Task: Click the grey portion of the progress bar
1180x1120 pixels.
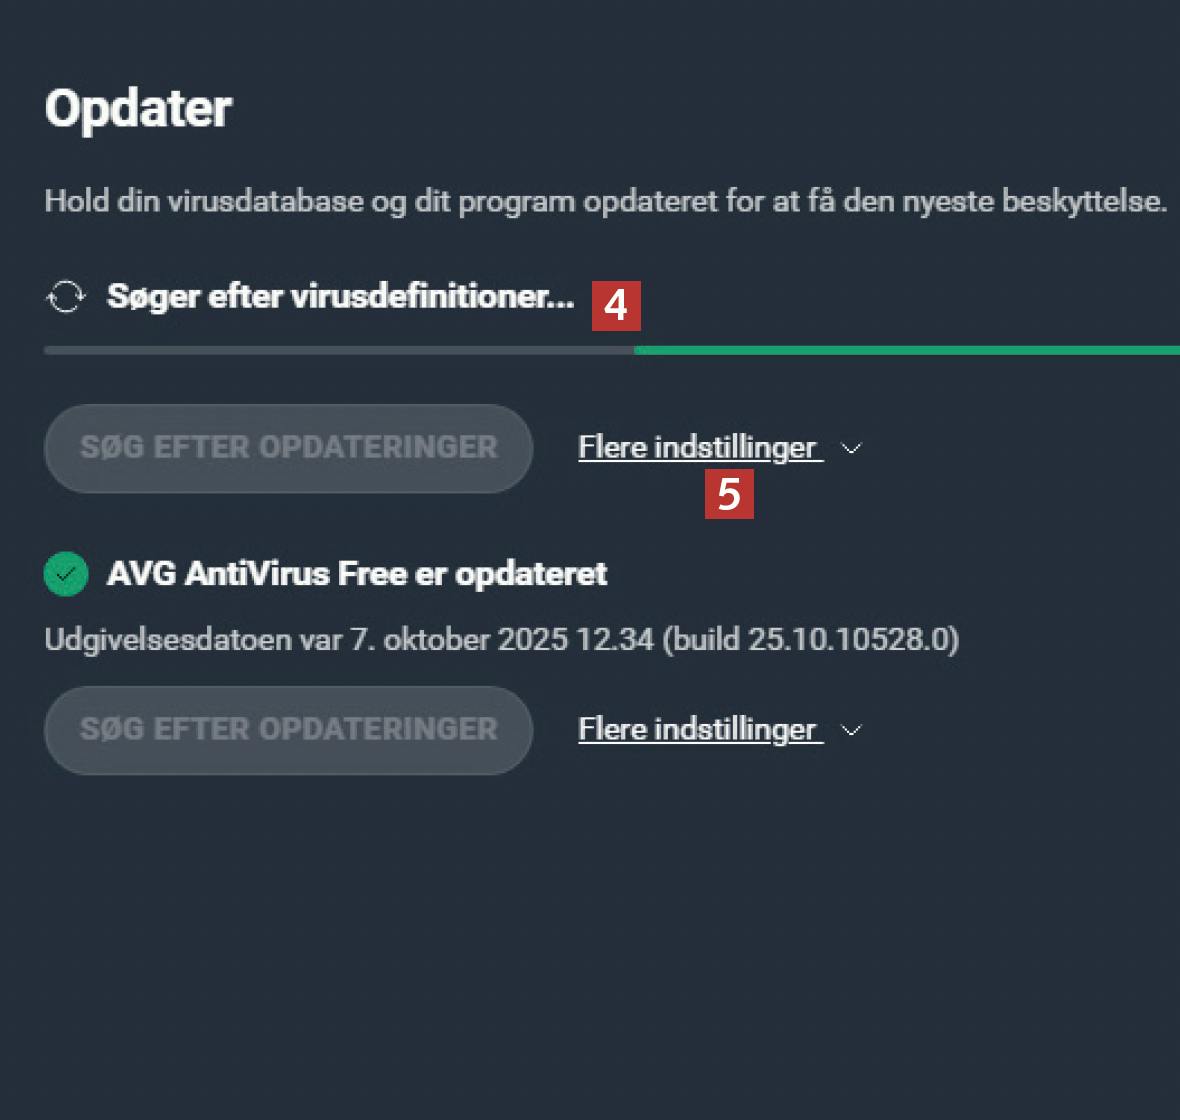Action: tap(338, 350)
